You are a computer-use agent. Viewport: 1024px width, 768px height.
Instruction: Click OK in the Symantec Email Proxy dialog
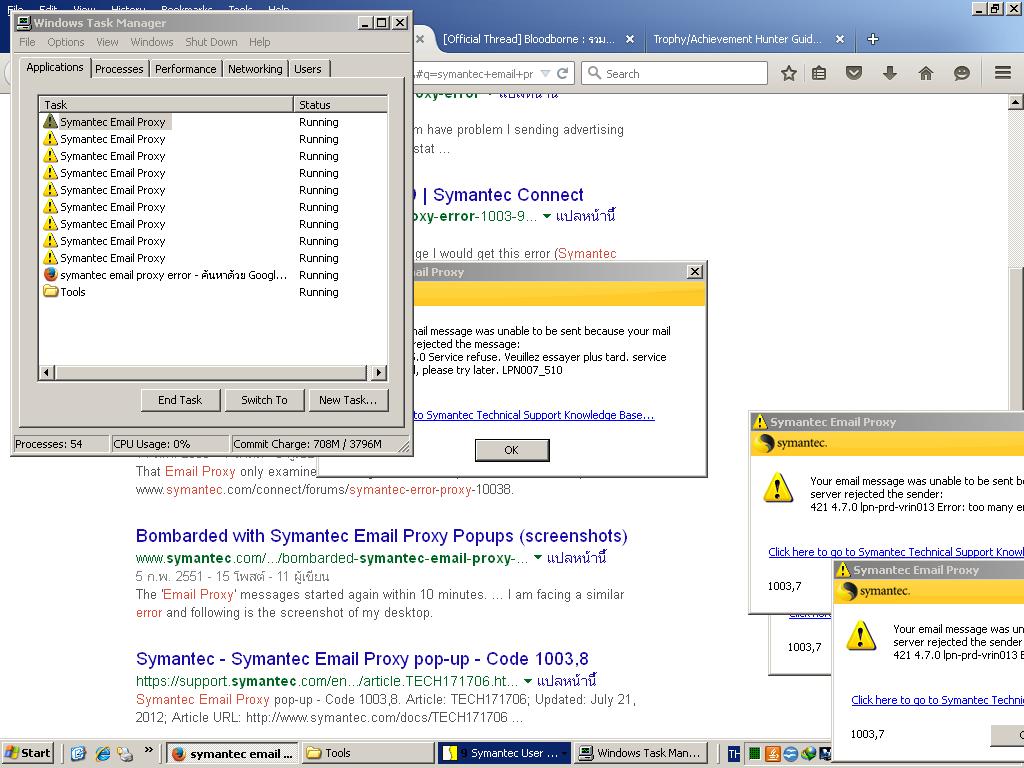[x=511, y=450]
